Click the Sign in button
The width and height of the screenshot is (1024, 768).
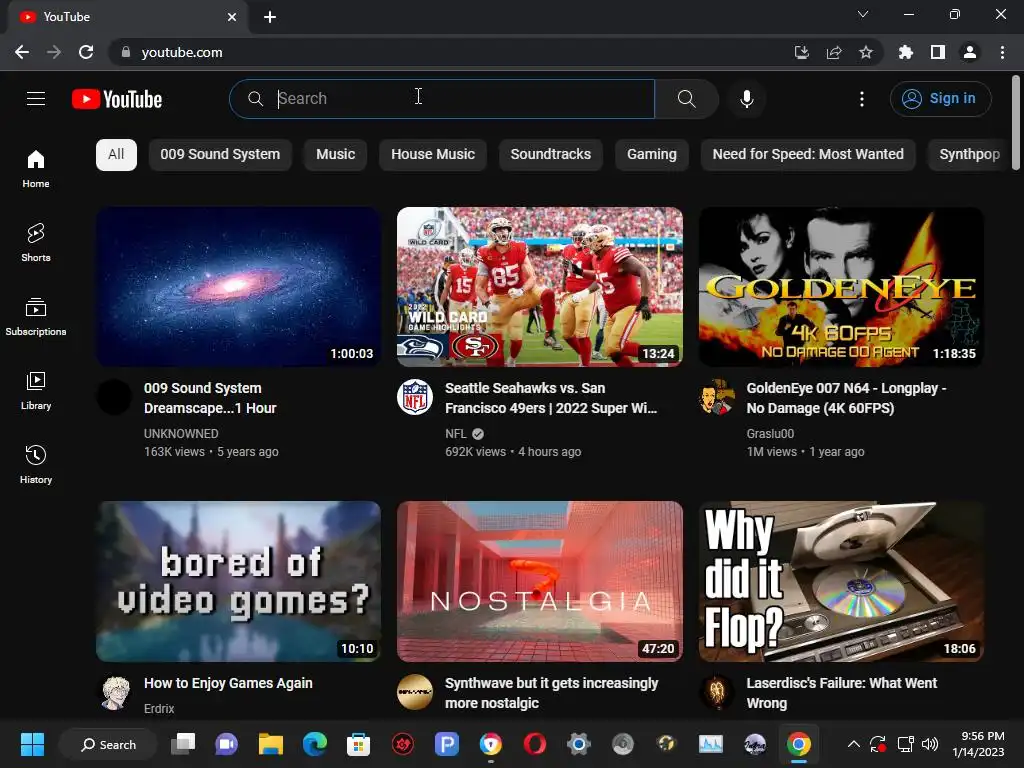[940, 99]
